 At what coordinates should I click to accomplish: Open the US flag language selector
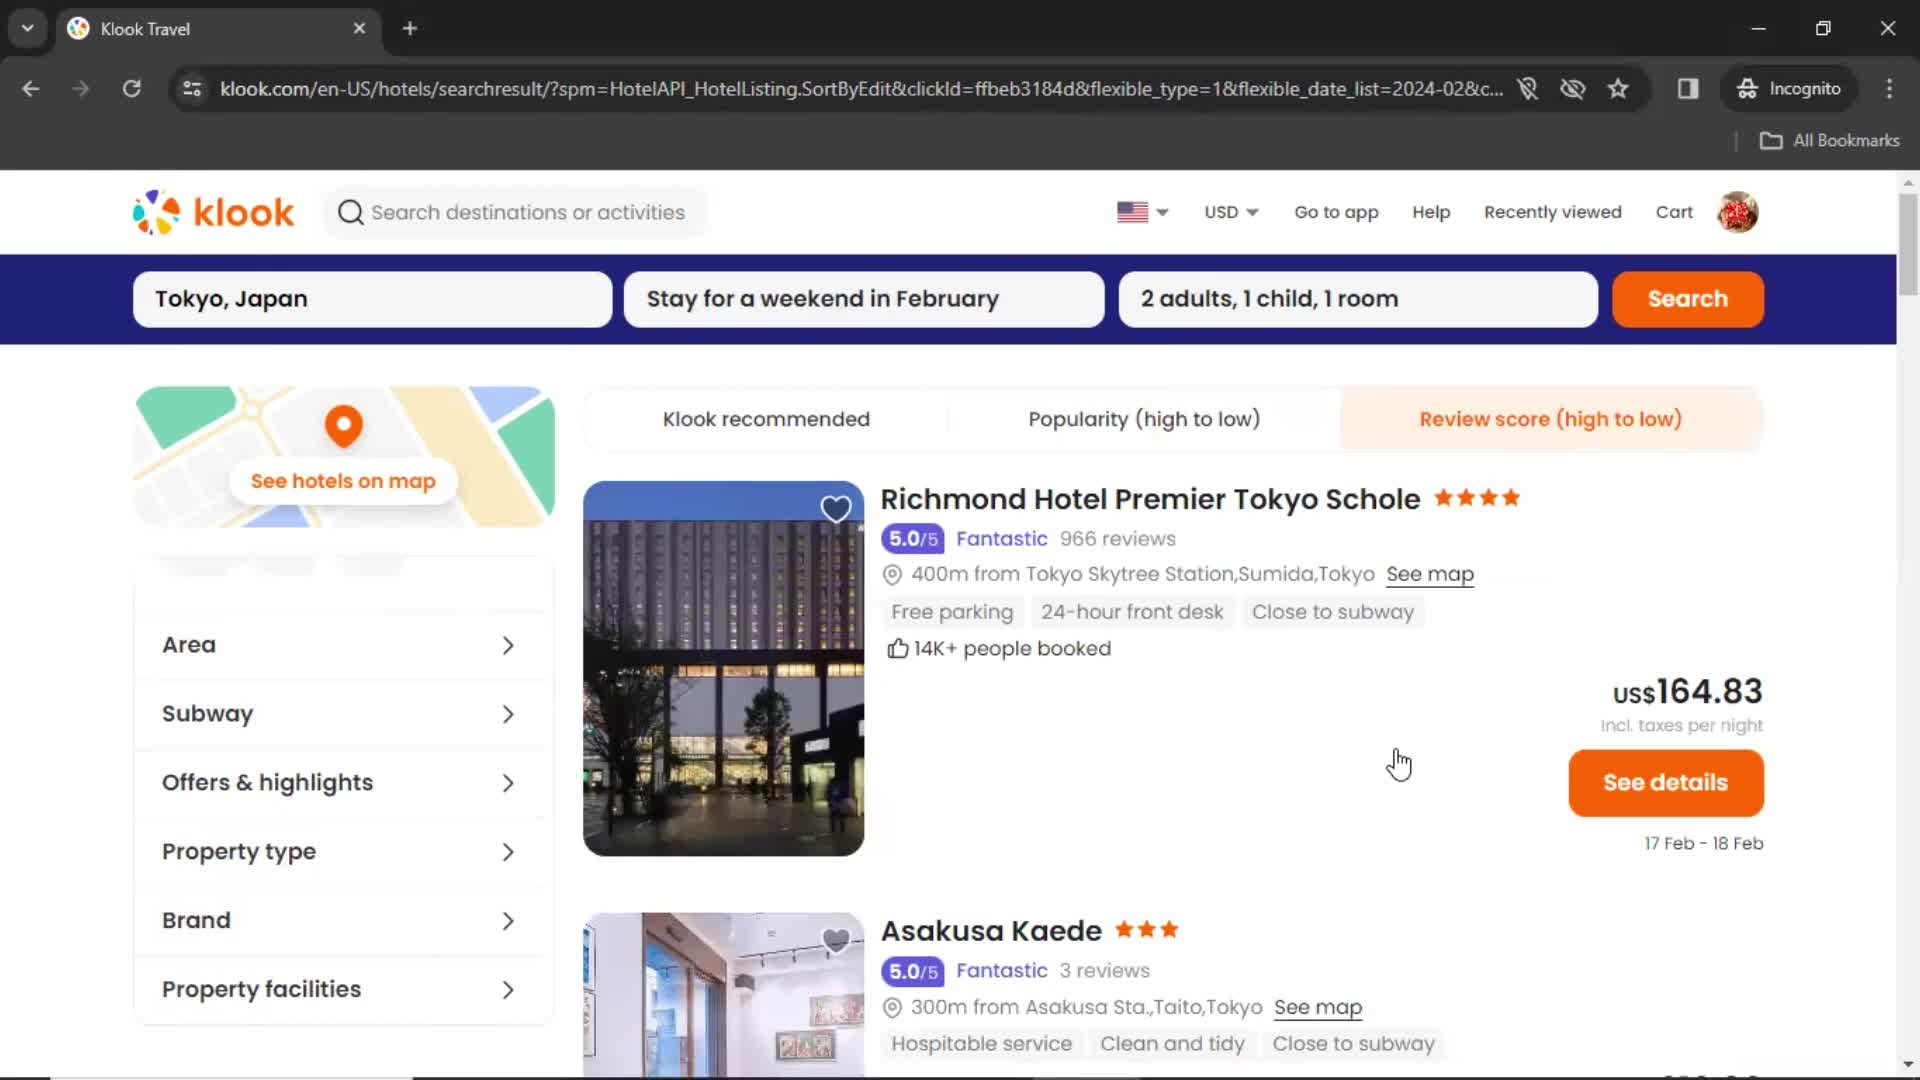point(1142,212)
